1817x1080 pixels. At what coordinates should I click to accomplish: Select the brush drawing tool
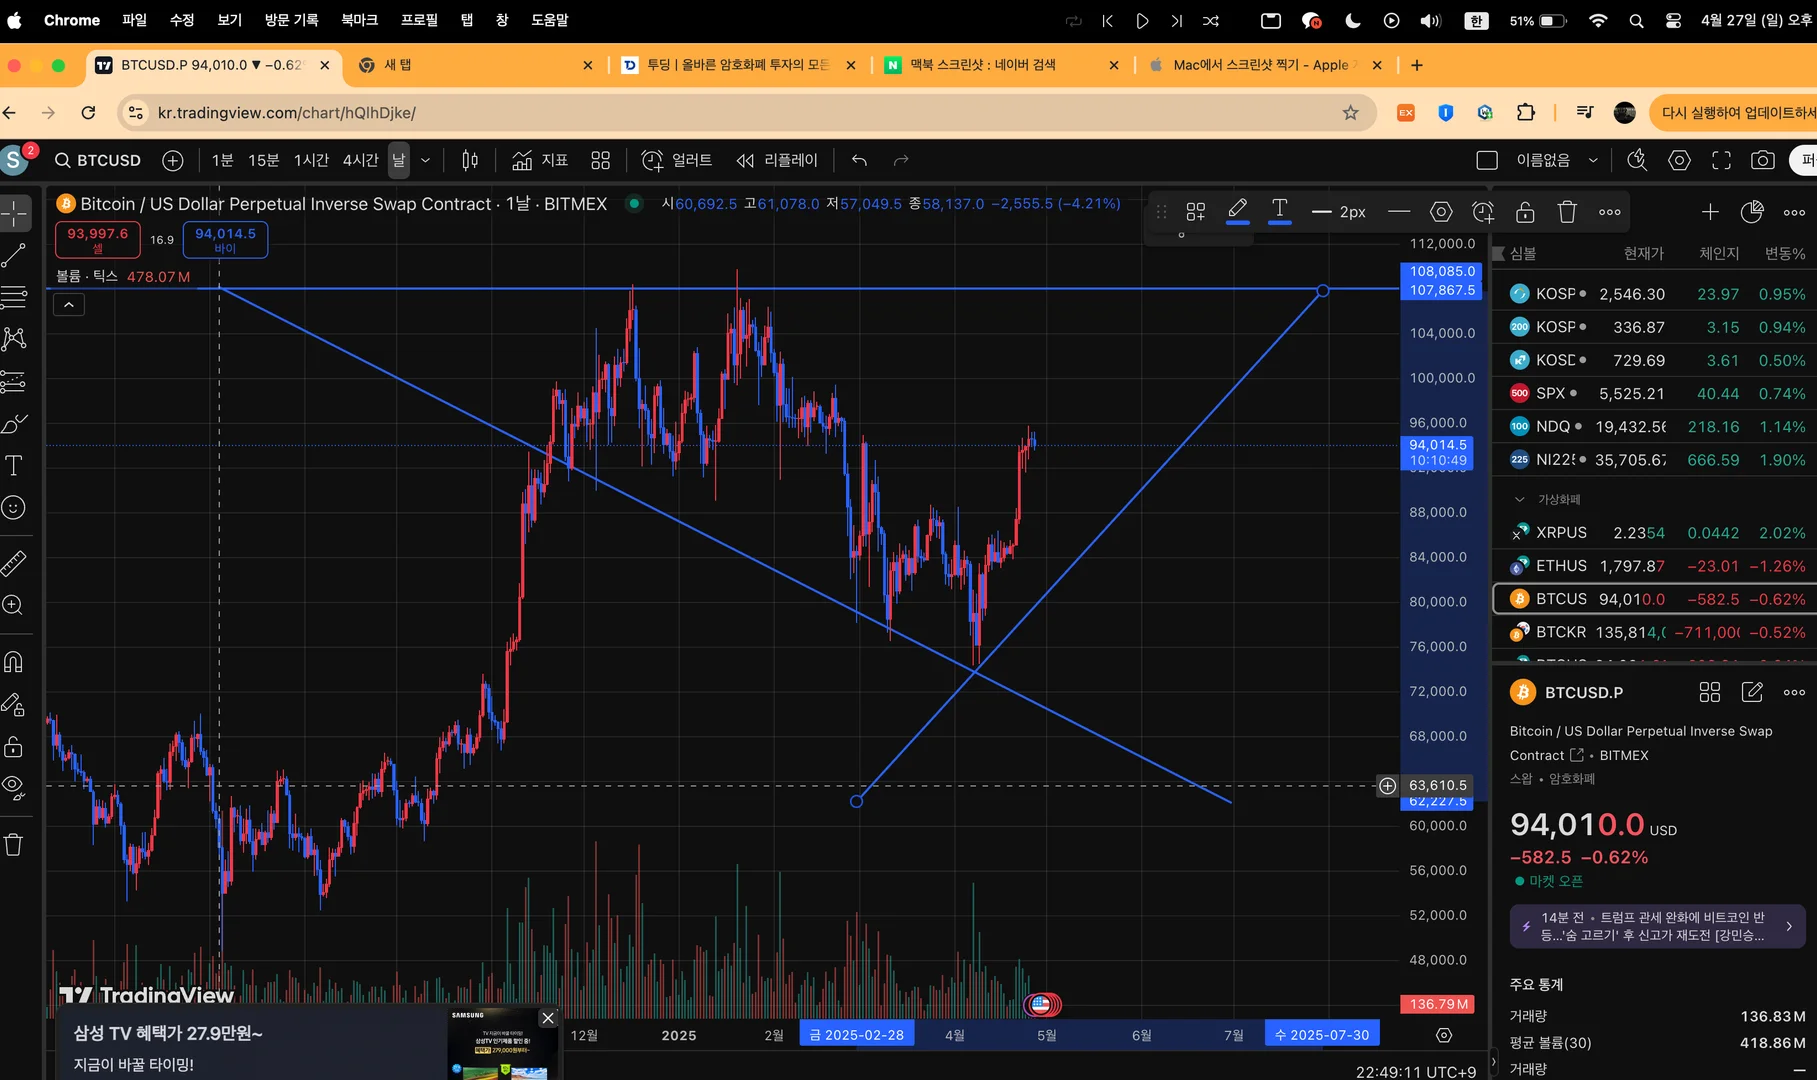[x=14, y=424]
